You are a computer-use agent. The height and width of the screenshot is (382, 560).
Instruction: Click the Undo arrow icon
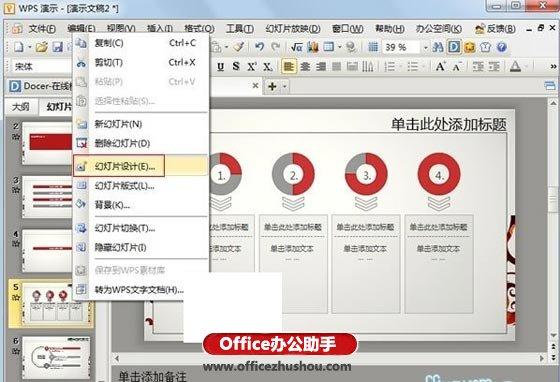[x=260, y=47]
